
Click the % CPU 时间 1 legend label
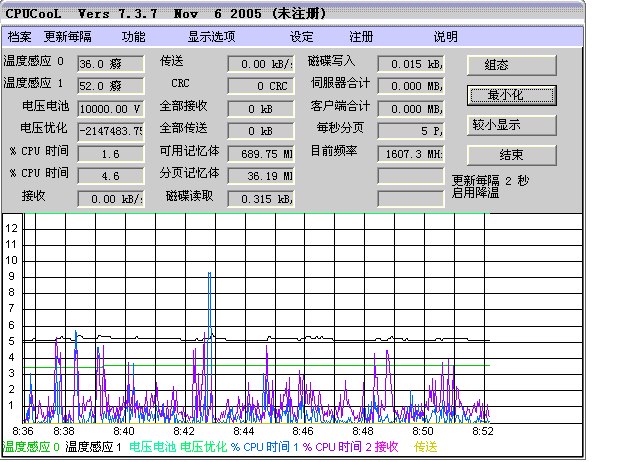(x=265, y=447)
